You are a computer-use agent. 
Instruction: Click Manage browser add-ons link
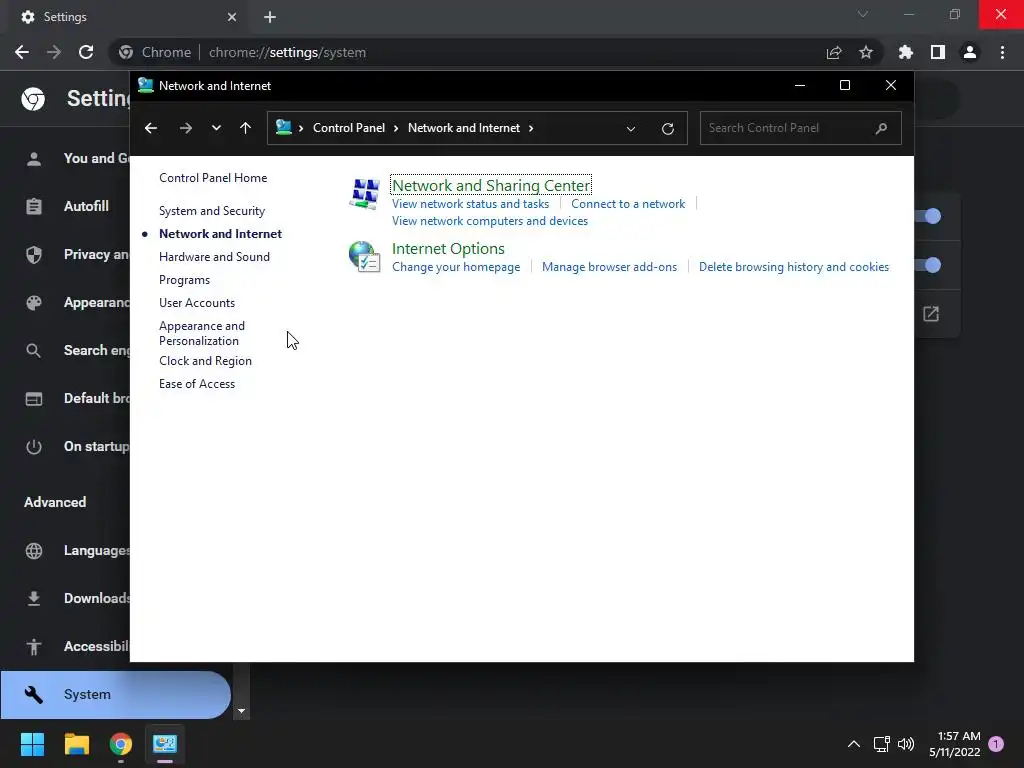(609, 267)
